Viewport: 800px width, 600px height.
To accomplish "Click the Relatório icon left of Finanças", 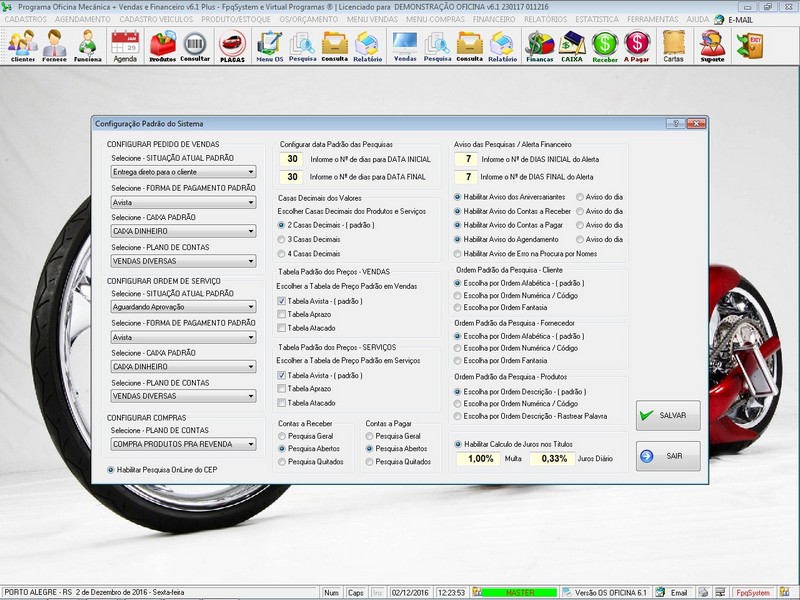I will coord(503,45).
